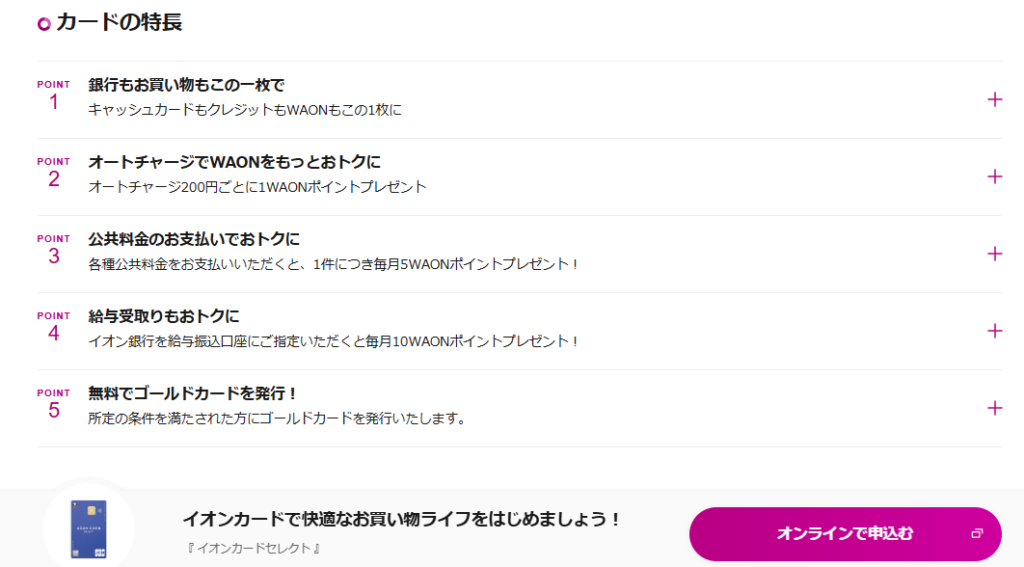Expand the オートチャージでWAONをもっとおトクに heading
Image resolution: width=1024 pixels, height=567 pixels.
[x=234, y=162]
